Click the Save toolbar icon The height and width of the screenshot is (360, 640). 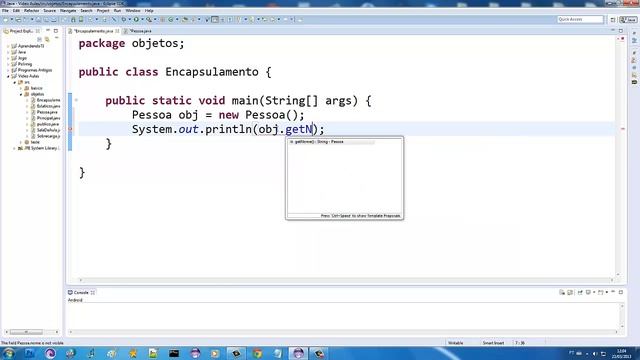(38, 20)
